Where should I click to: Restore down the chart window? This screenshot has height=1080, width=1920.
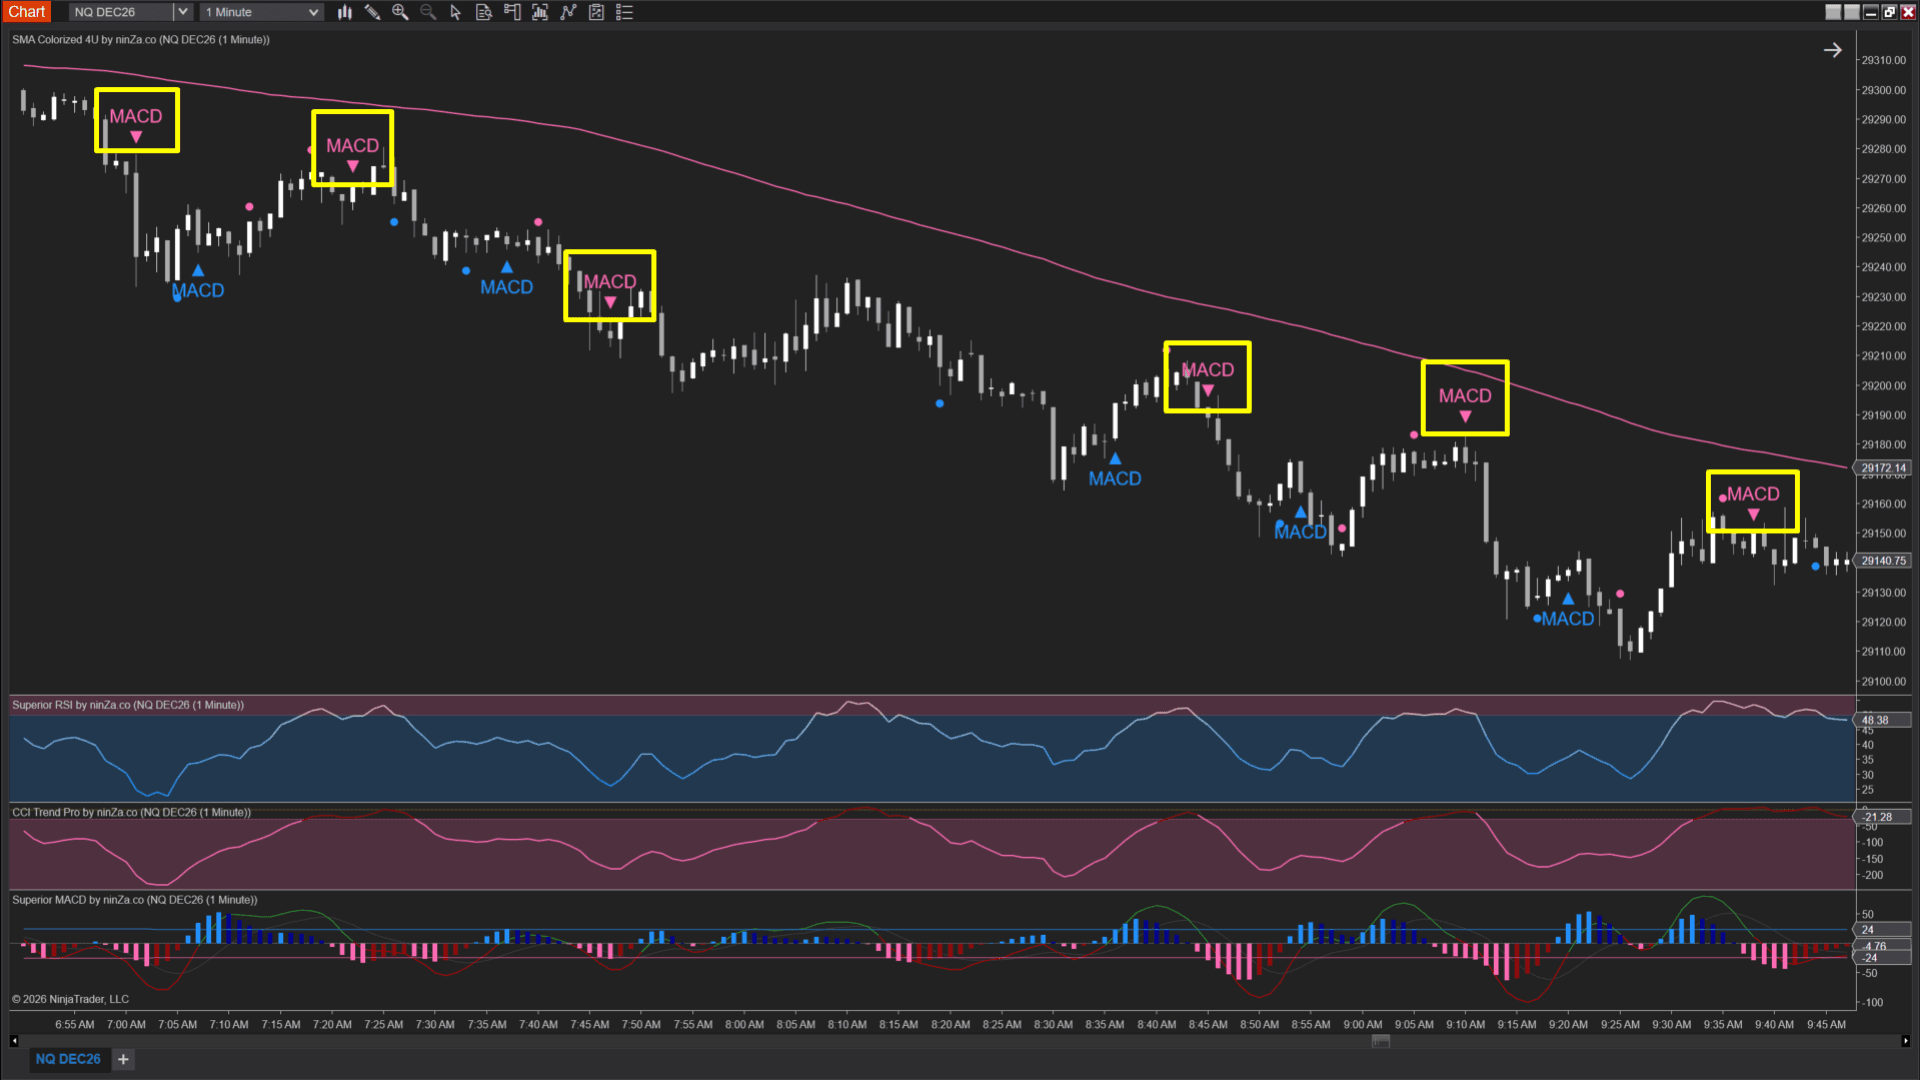click(1889, 12)
